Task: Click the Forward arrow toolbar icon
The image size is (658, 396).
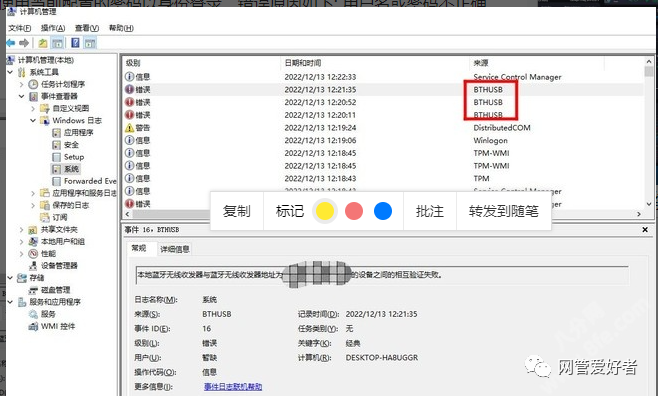Action: coord(24,43)
